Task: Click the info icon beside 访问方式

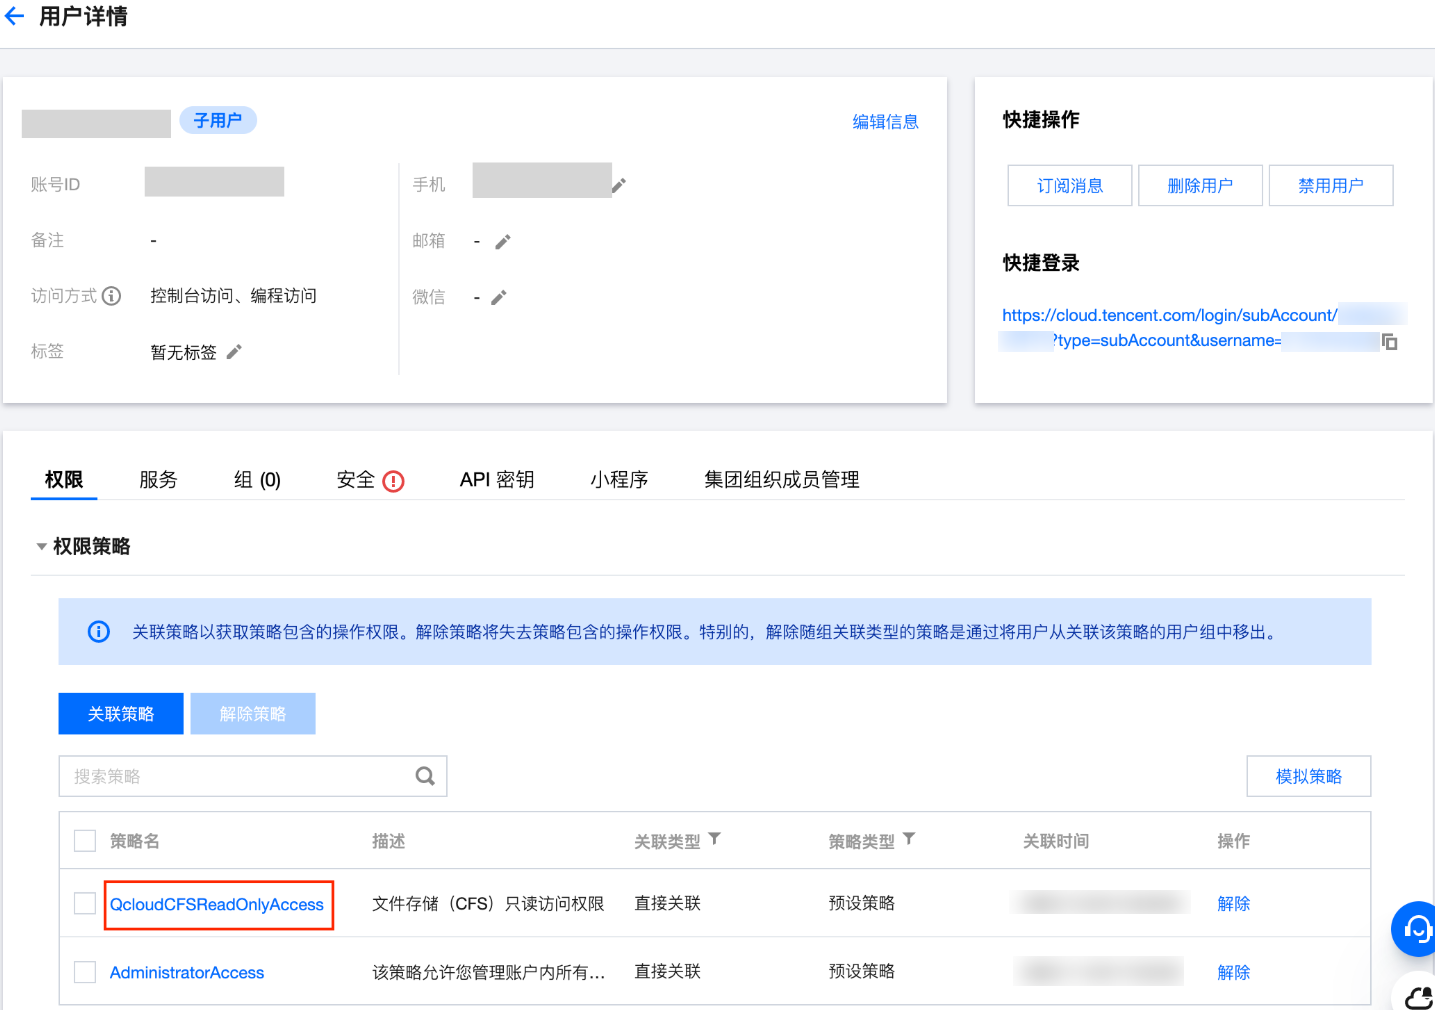Action: click(112, 296)
